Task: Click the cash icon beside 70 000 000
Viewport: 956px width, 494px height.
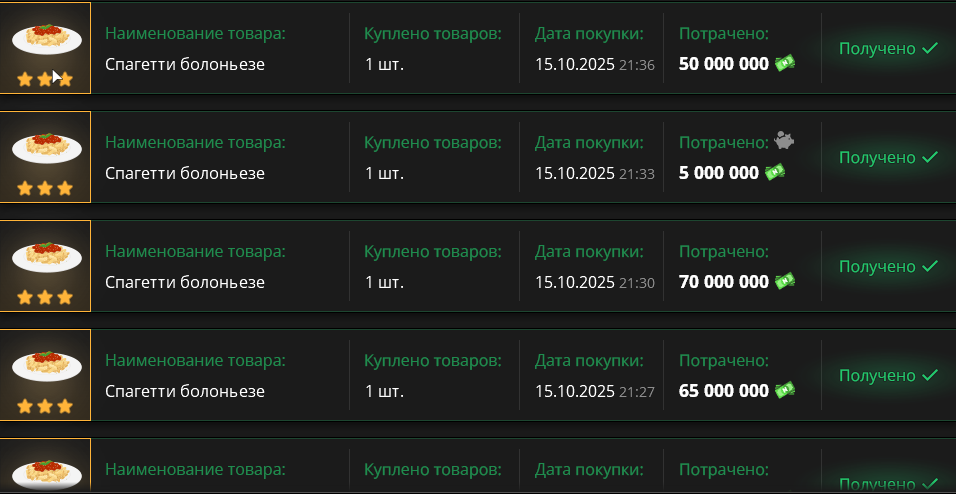Action: [x=785, y=282]
